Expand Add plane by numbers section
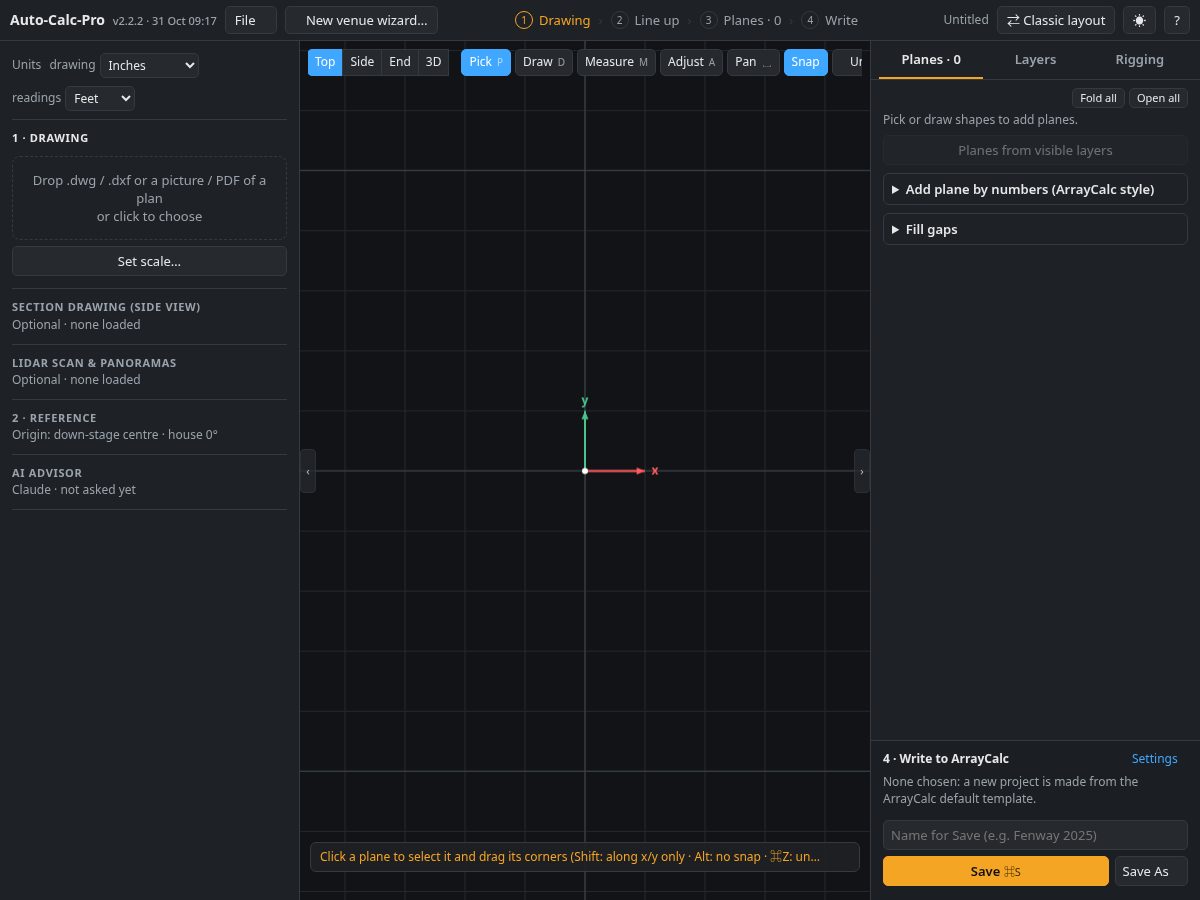Viewport: 1200px width, 900px height. (x=1035, y=189)
